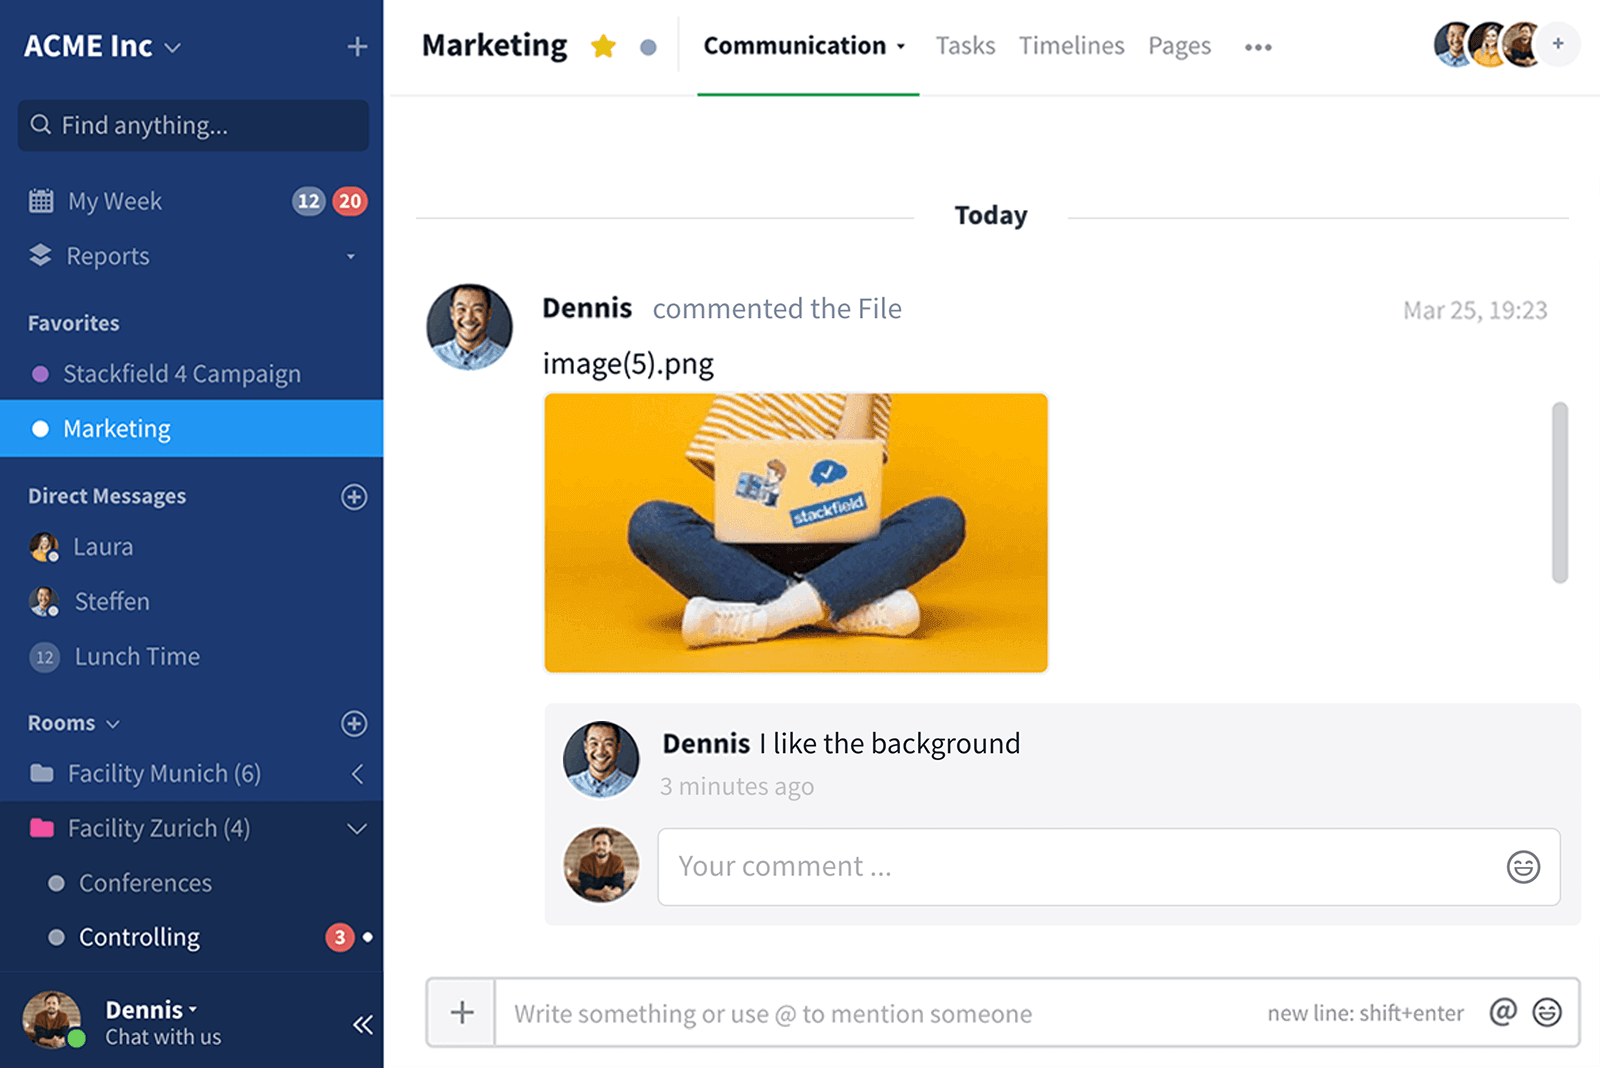The height and width of the screenshot is (1068, 1600).
Task: Toggle the Marketing favorite star
Action: (603, 47)
